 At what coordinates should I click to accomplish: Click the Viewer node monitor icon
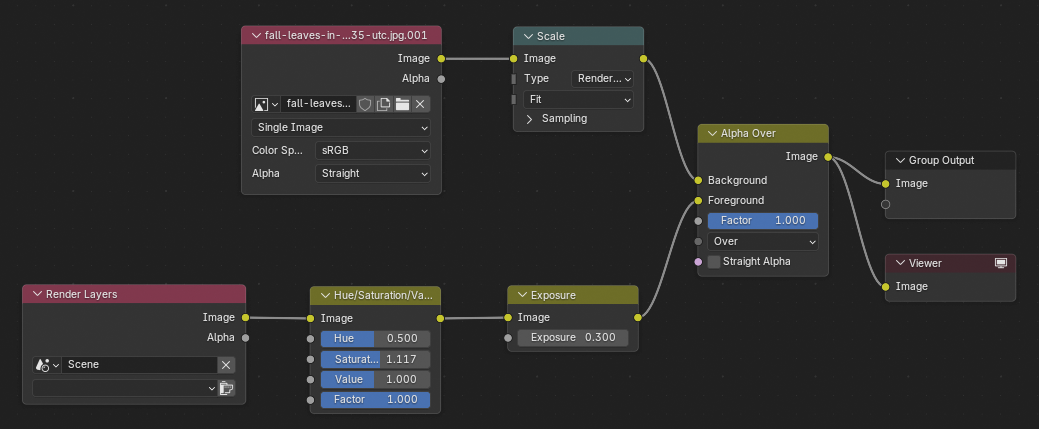pos(1000,263)
